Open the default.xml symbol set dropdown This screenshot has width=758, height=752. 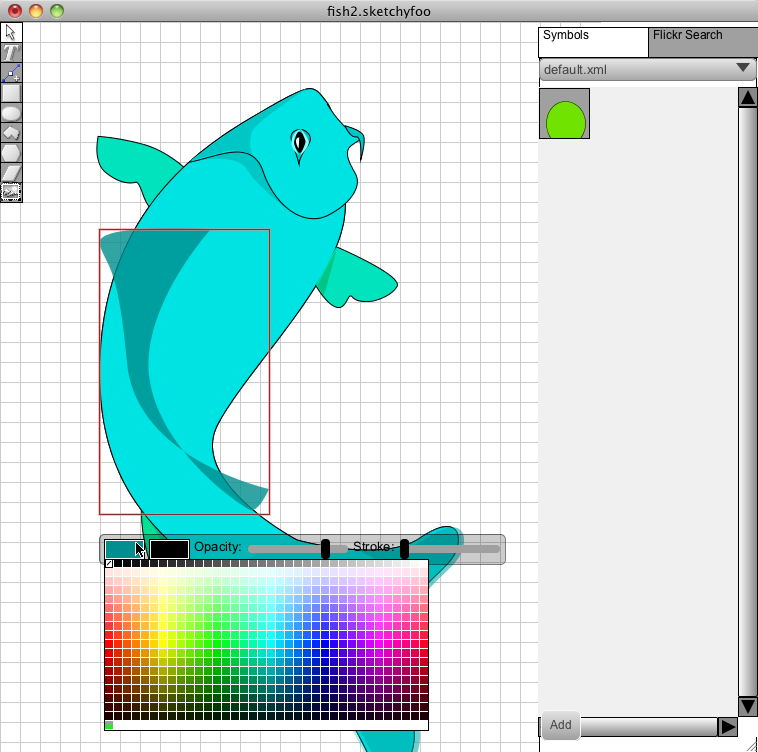pyautogui.click(x=647, y=69)
